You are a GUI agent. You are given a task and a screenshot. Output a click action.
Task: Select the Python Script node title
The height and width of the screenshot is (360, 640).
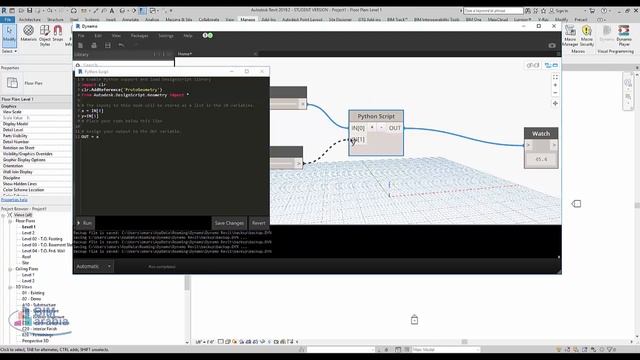point(376,116)
